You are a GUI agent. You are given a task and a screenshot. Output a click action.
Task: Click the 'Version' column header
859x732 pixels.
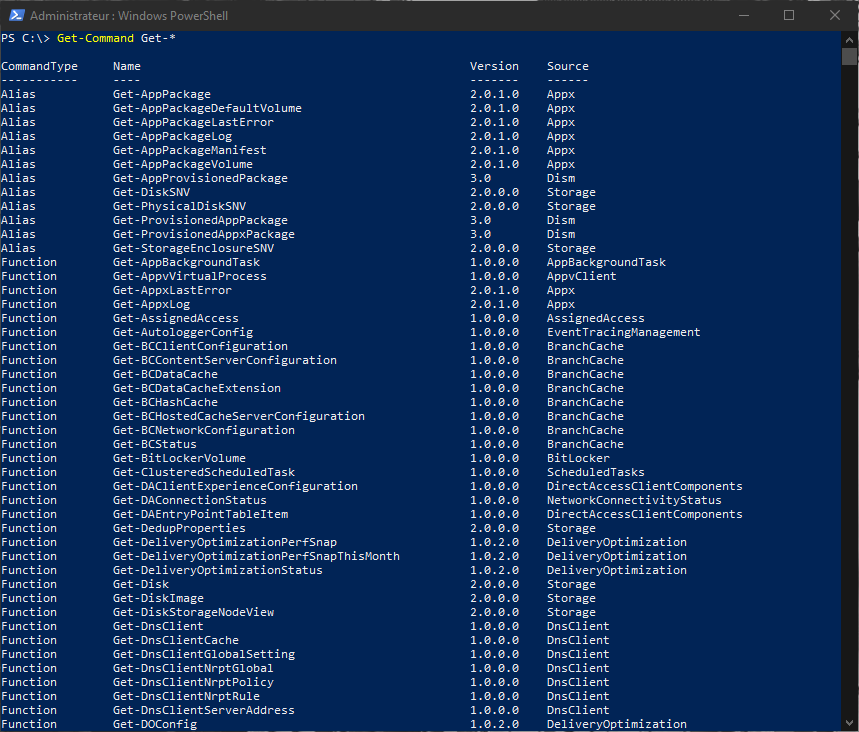click(x=494, y=66)
